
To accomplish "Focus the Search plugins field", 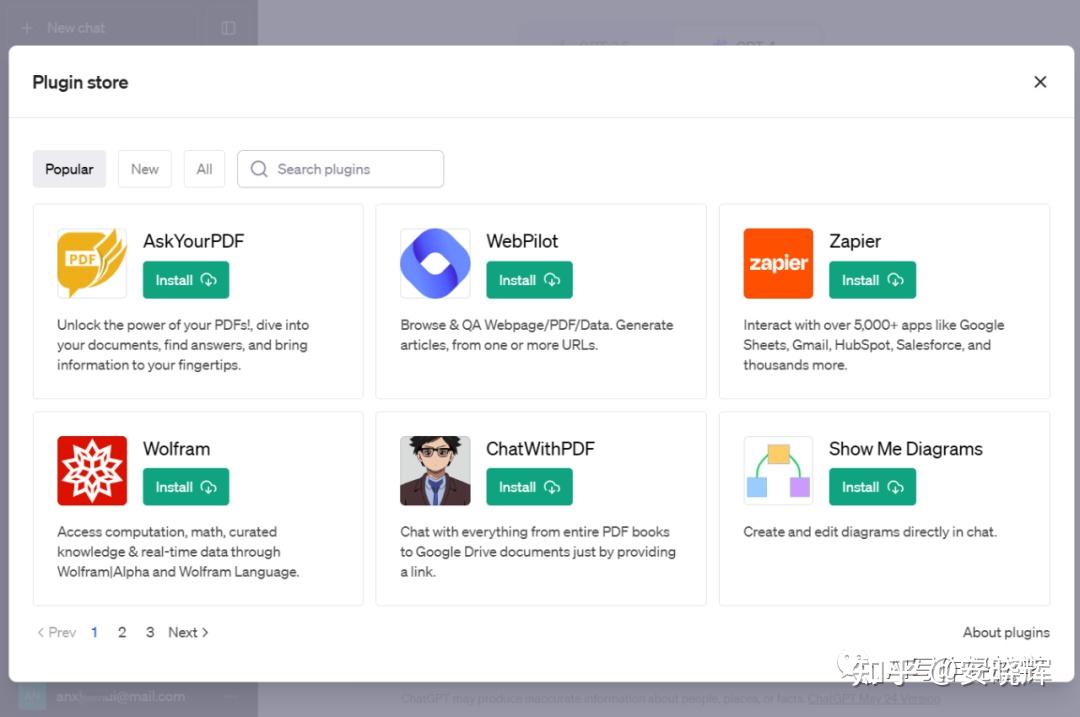I will 340,169.
